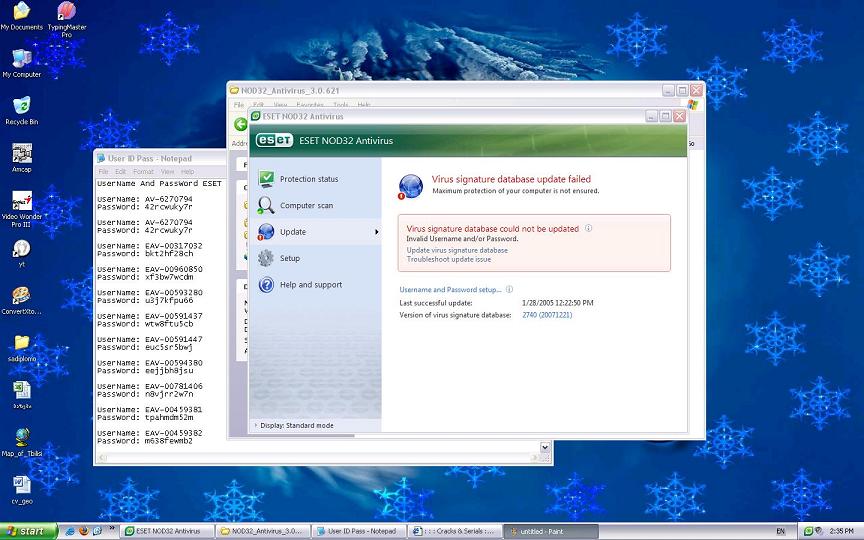Click Troubleshoot update issue link
The width and height of the screenshot is (864, 540).
[x=449, y=259]
